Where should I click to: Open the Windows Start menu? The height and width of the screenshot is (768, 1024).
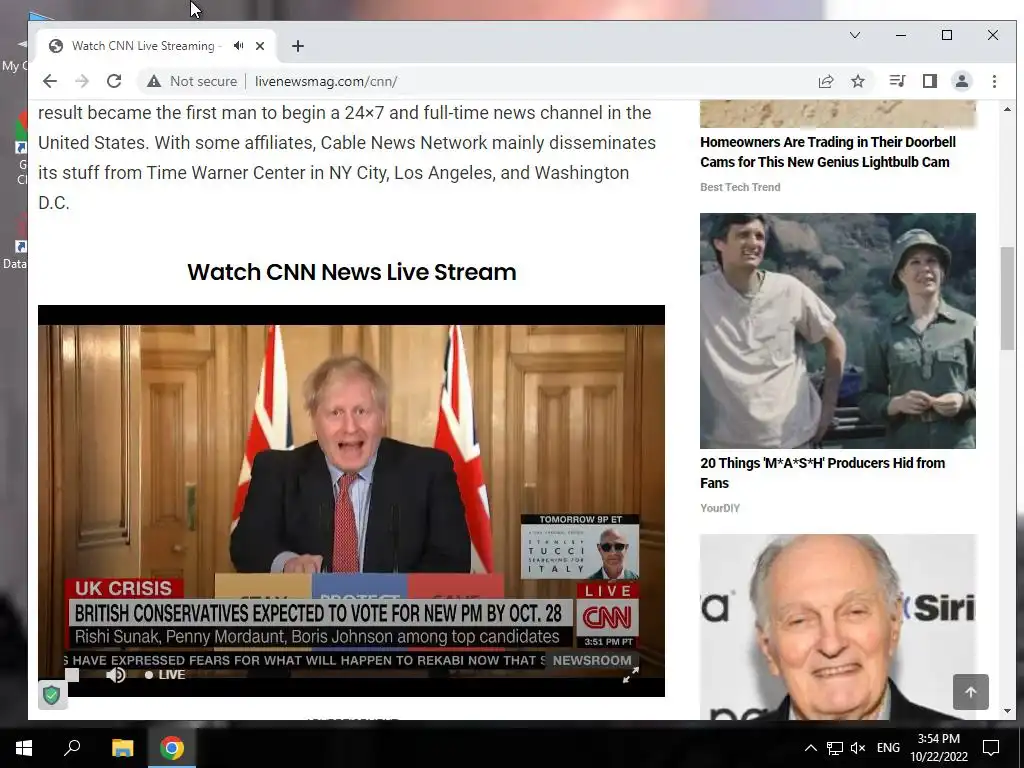[24, 748]
